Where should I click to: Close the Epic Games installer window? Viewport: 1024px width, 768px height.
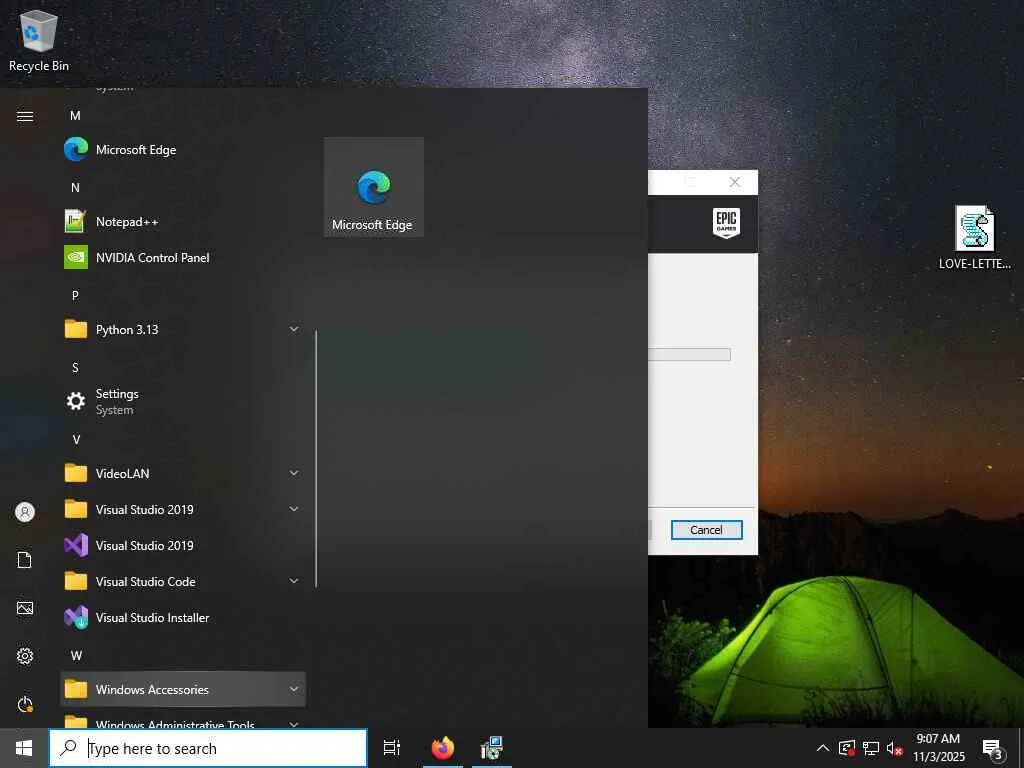[x=735, y=182]
